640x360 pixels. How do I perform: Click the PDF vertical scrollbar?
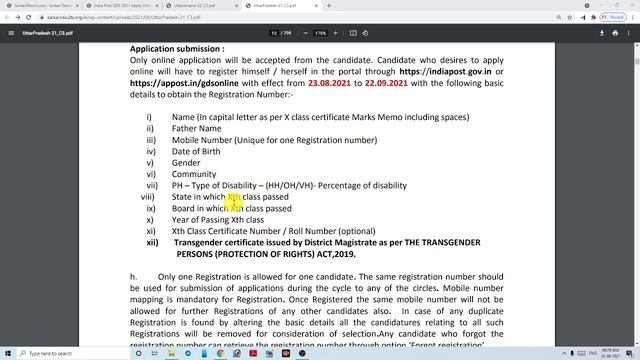pos(637,194)
